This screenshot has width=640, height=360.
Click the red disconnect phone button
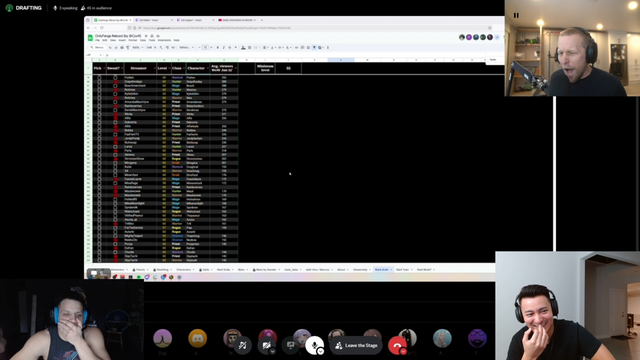pyautogui.click(x=397, y=345)
